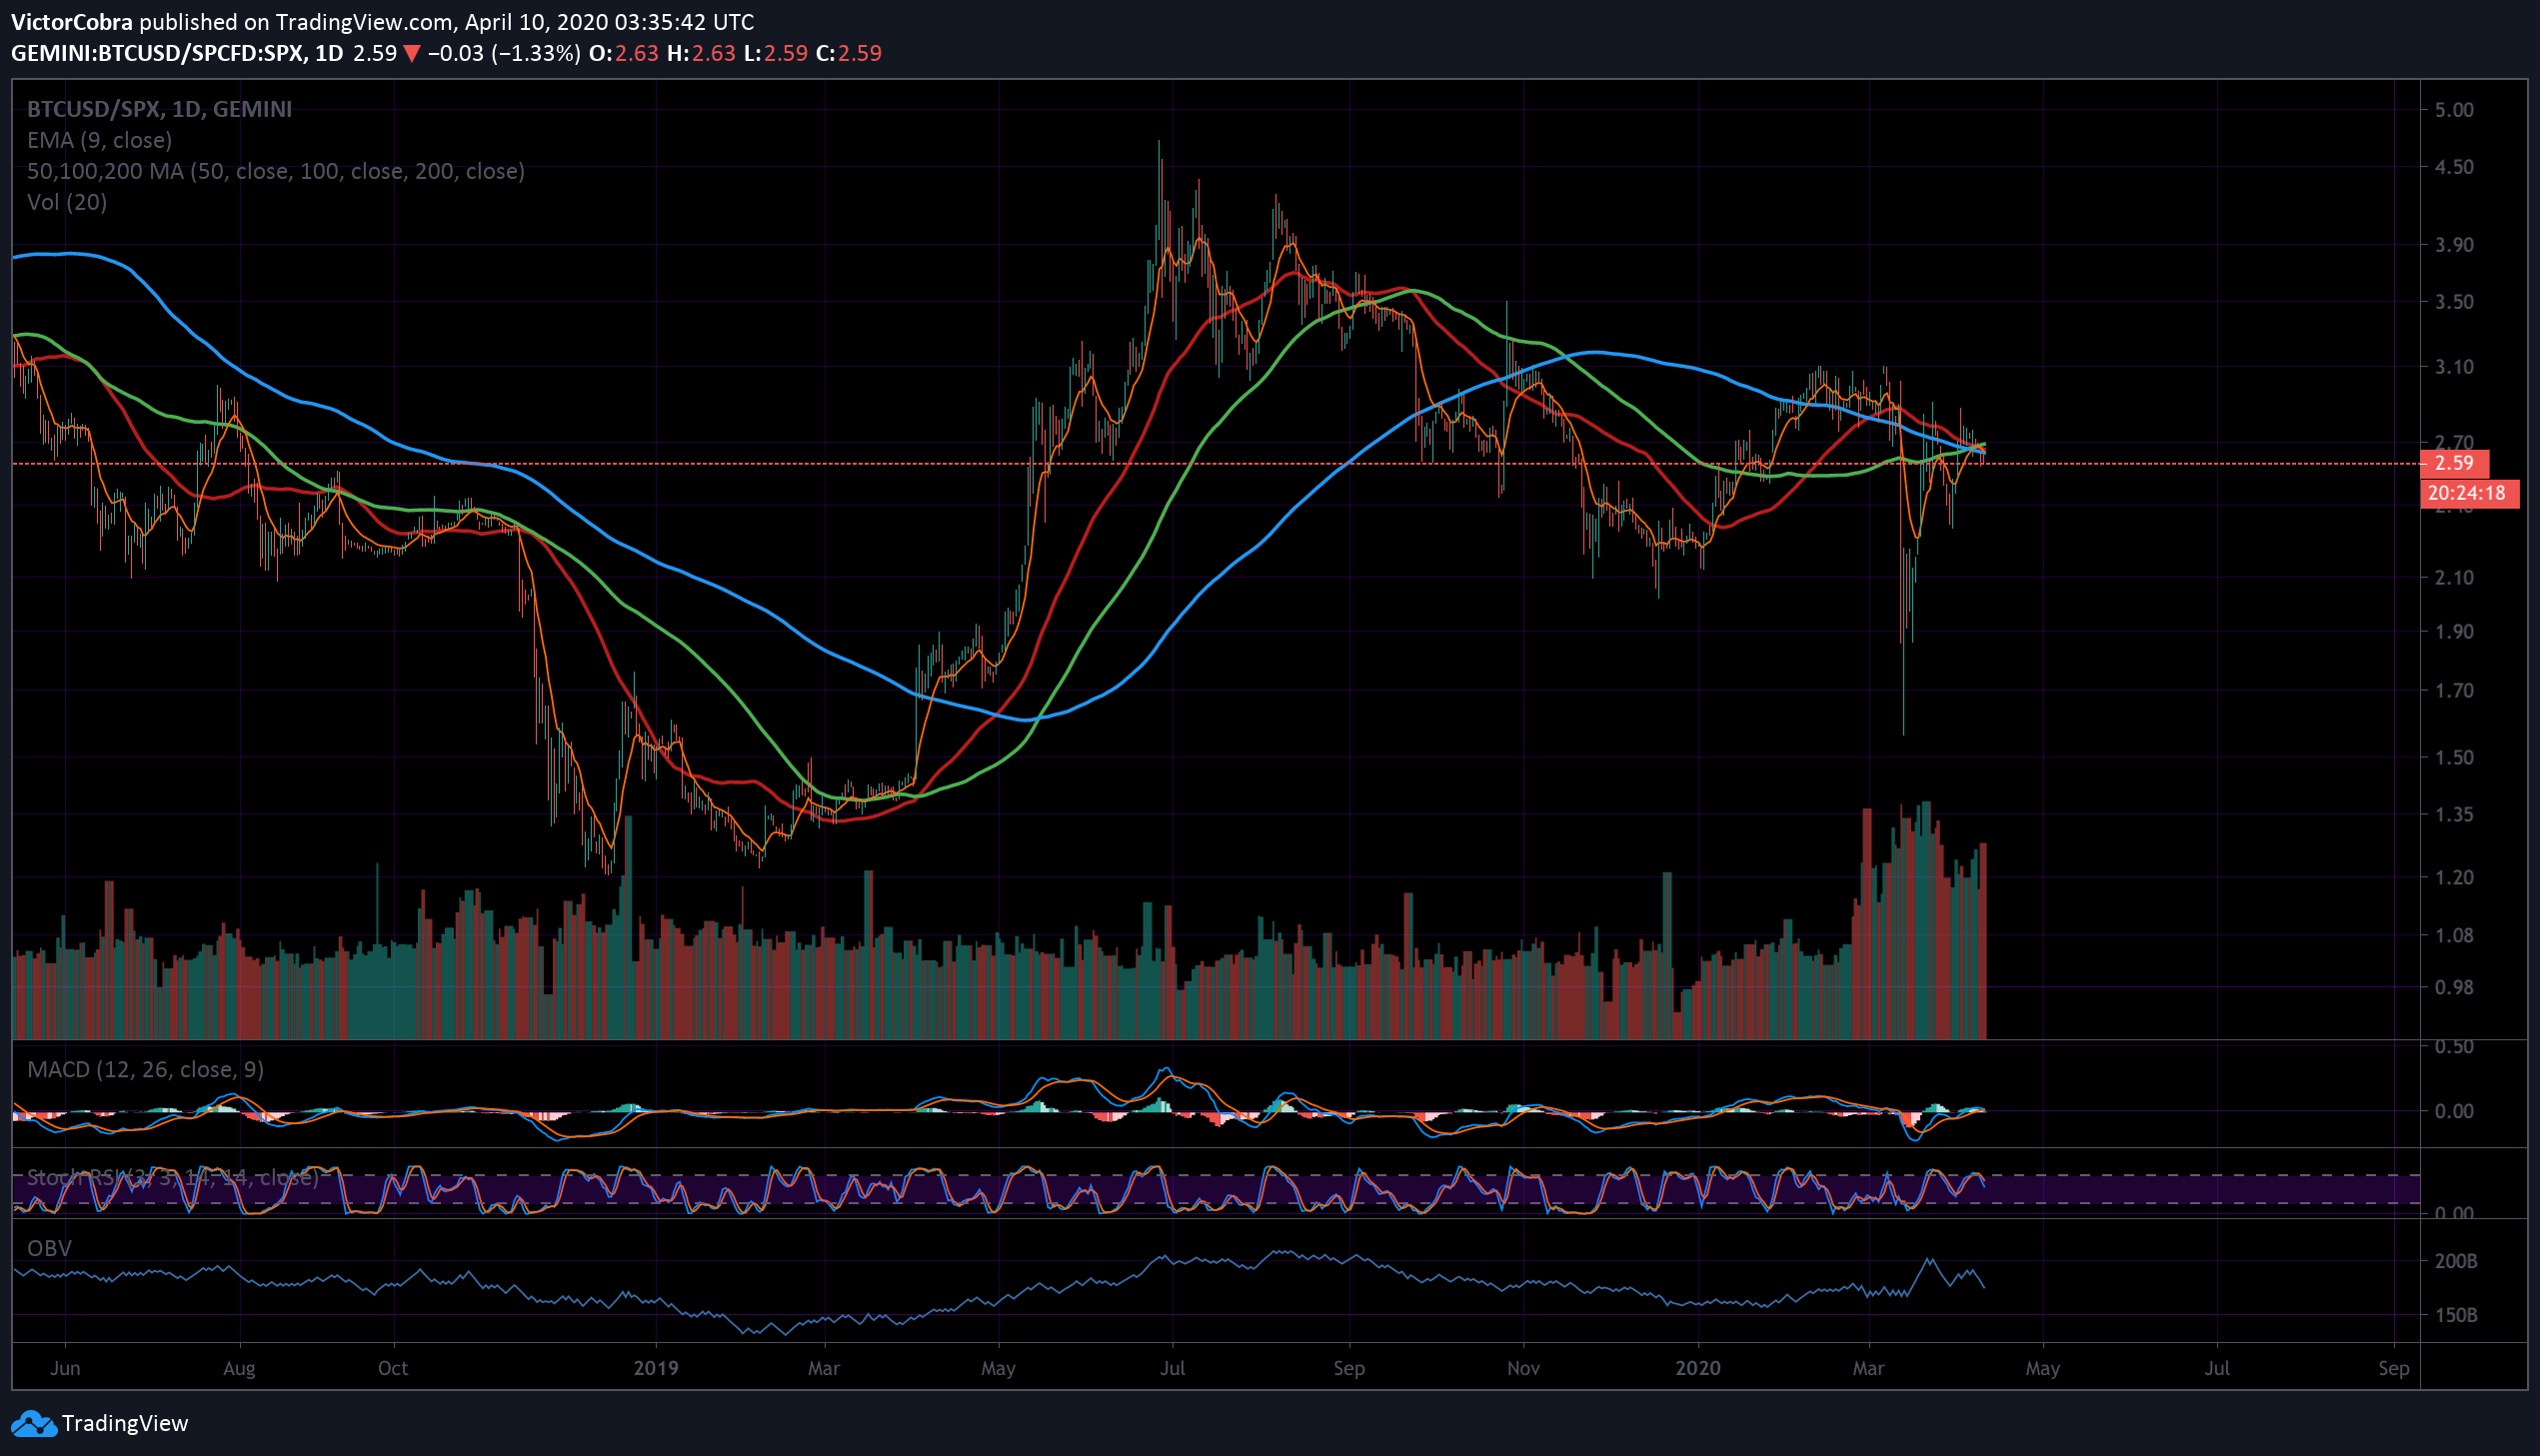The image size is (2540, 1456).
Task: Click the Oct label on the time axis
Action: 393,1369
